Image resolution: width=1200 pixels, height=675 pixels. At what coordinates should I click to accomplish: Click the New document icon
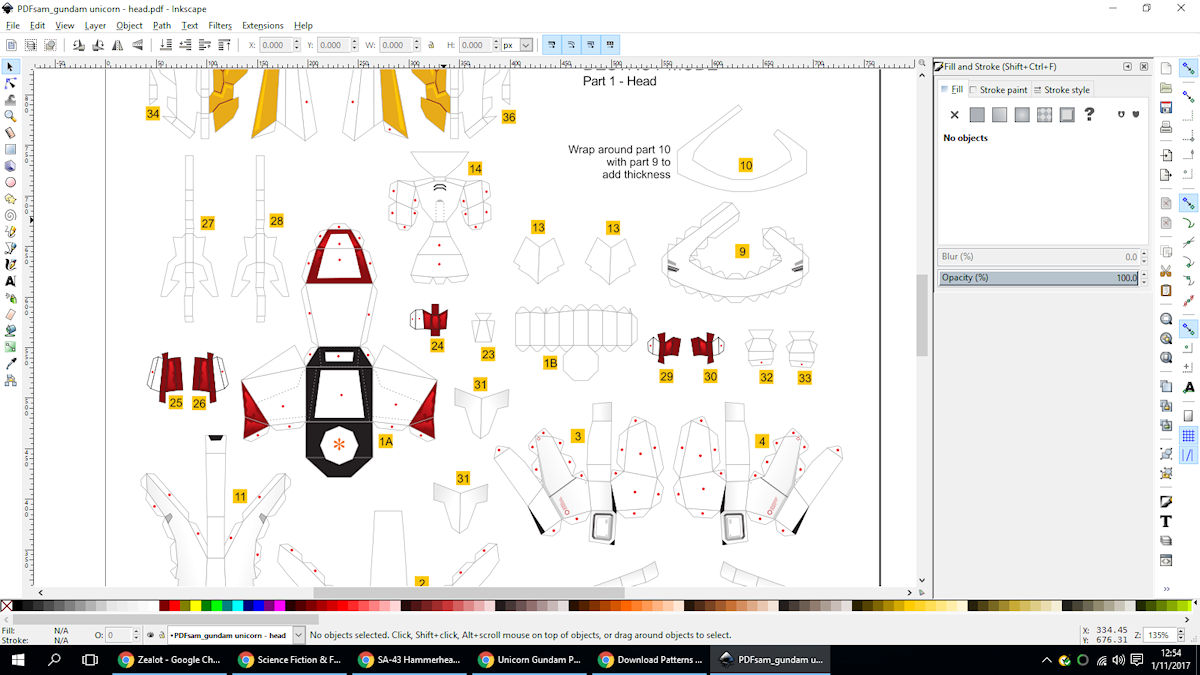click(1166, 68)
